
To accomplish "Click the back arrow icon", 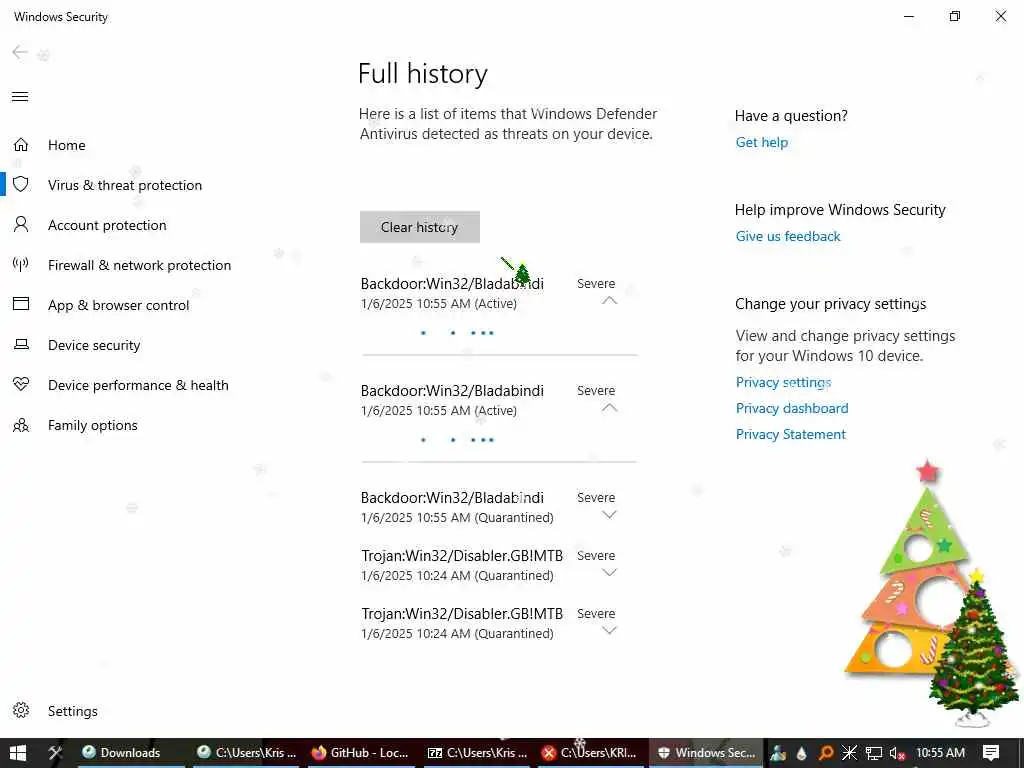I will pyautogui.click(x=20, y=52).
